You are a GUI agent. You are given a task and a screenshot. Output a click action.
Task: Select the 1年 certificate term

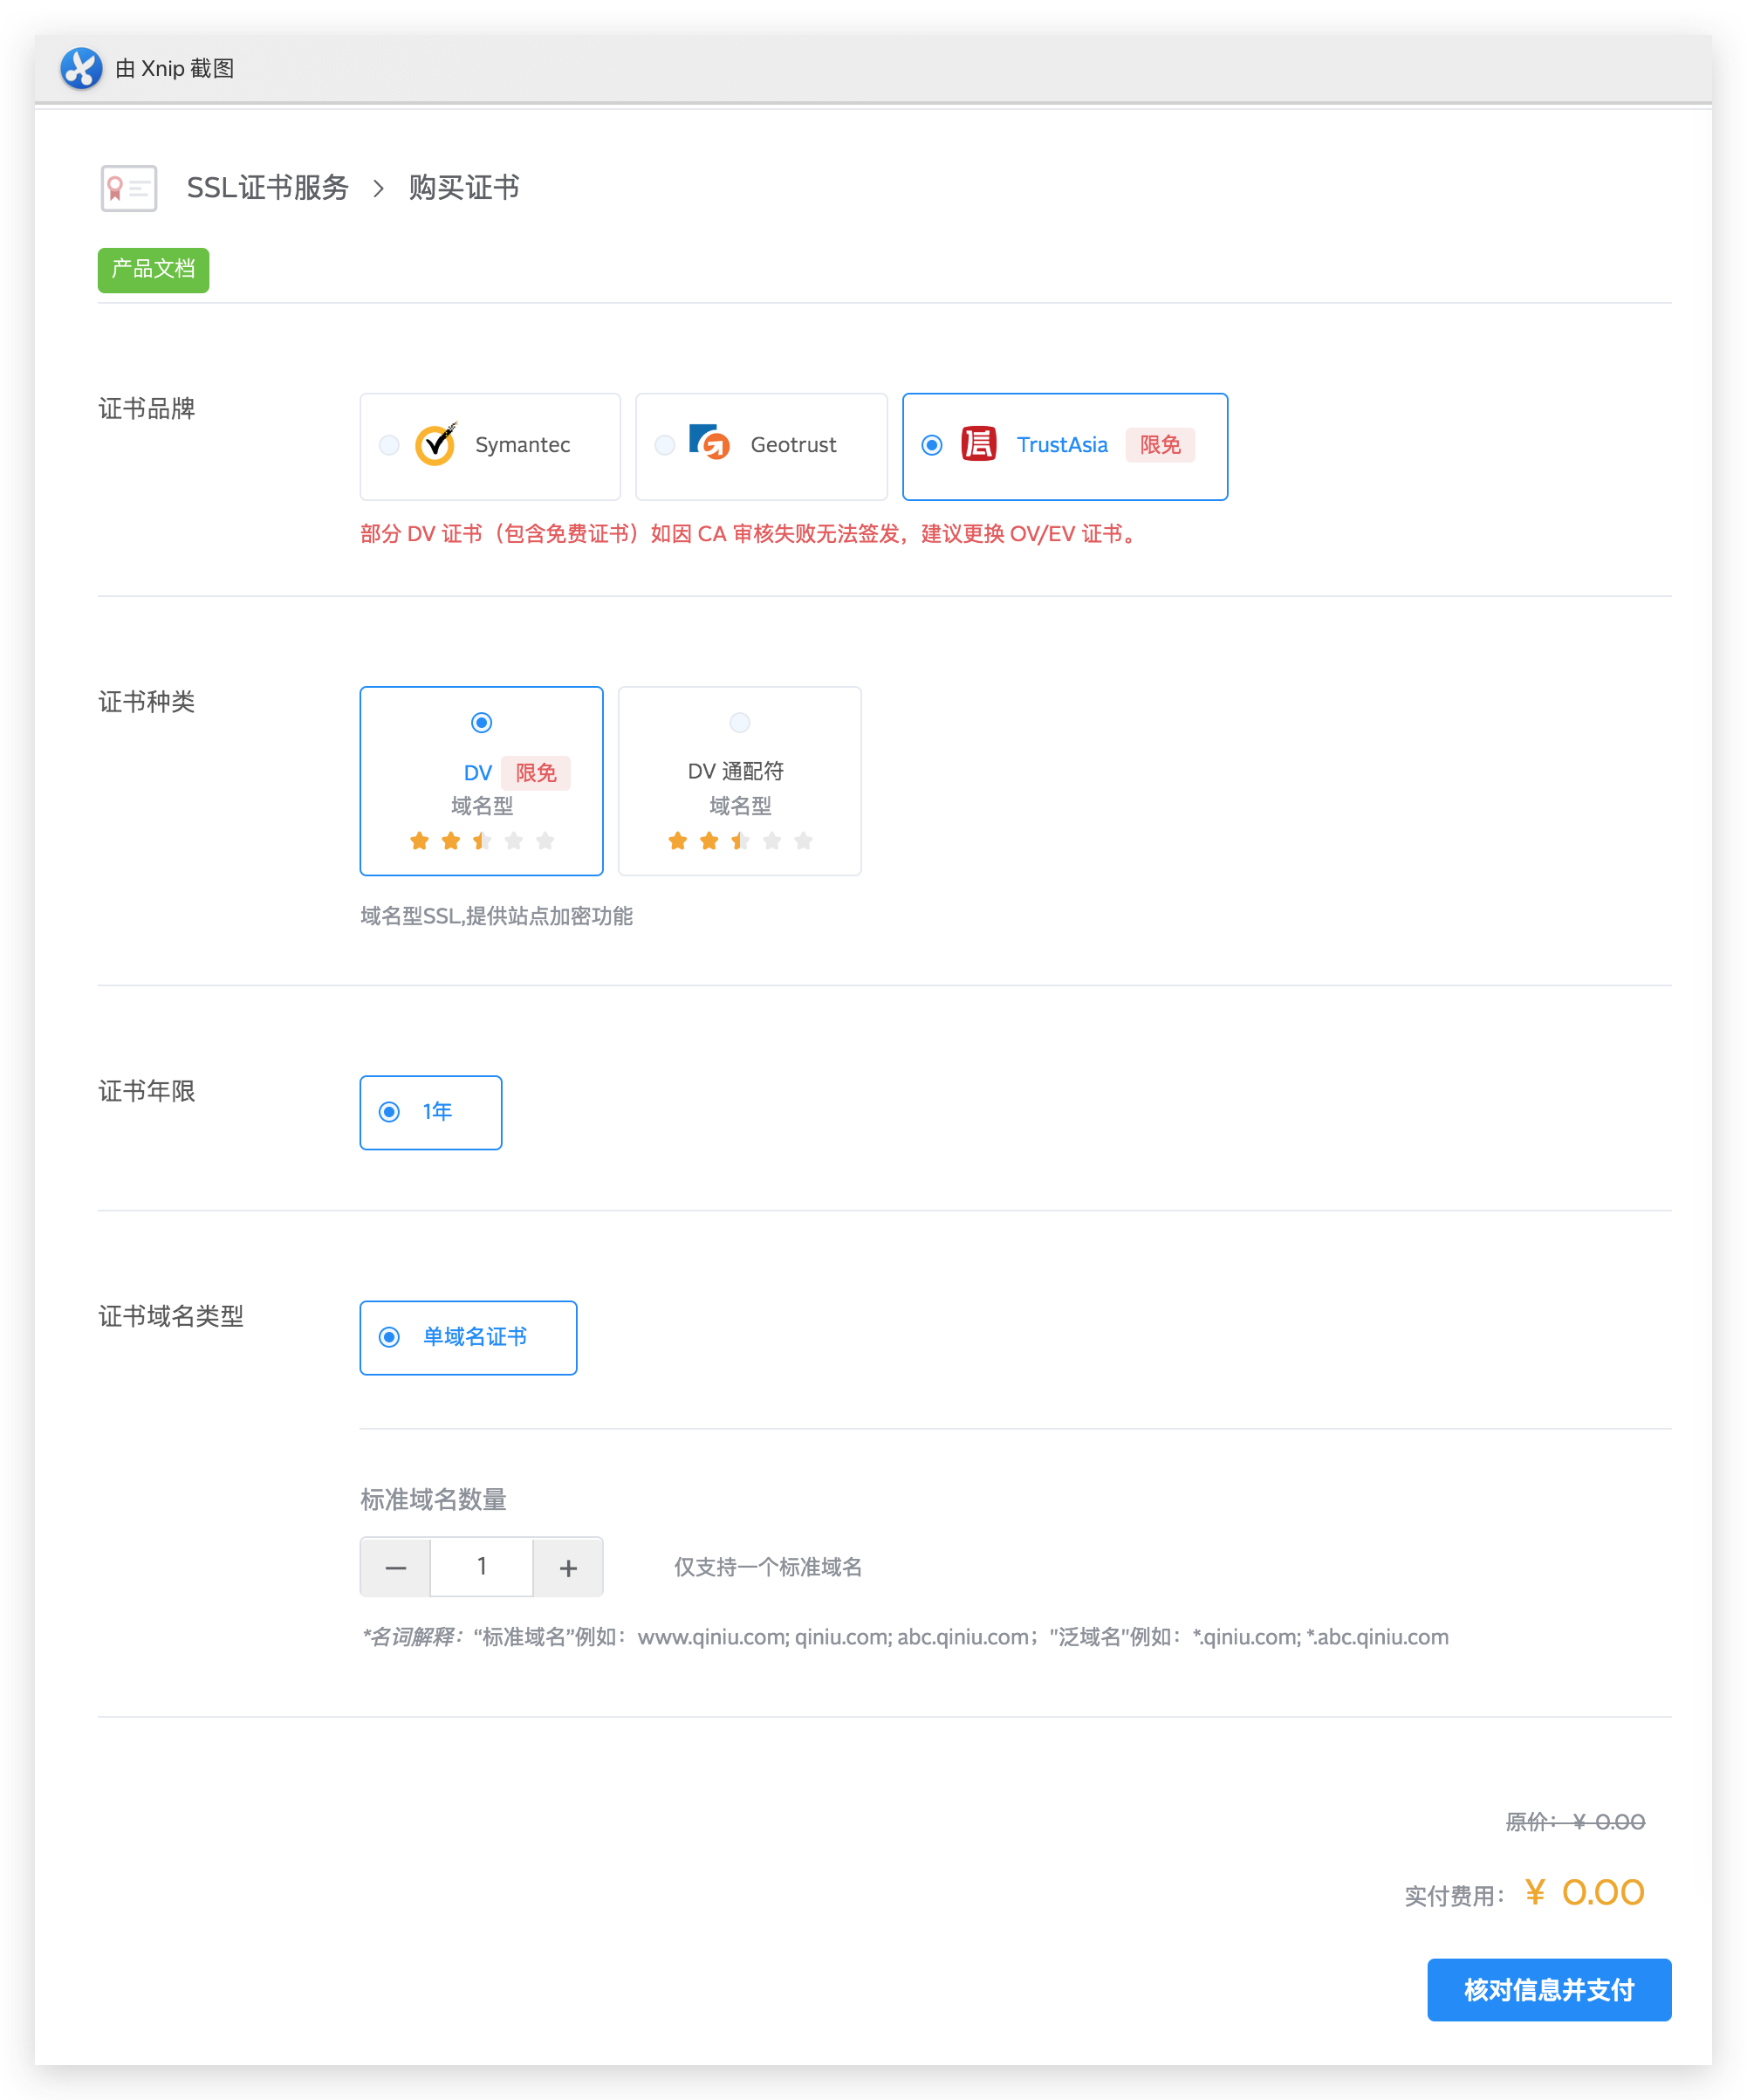[x=390, y=1112]
